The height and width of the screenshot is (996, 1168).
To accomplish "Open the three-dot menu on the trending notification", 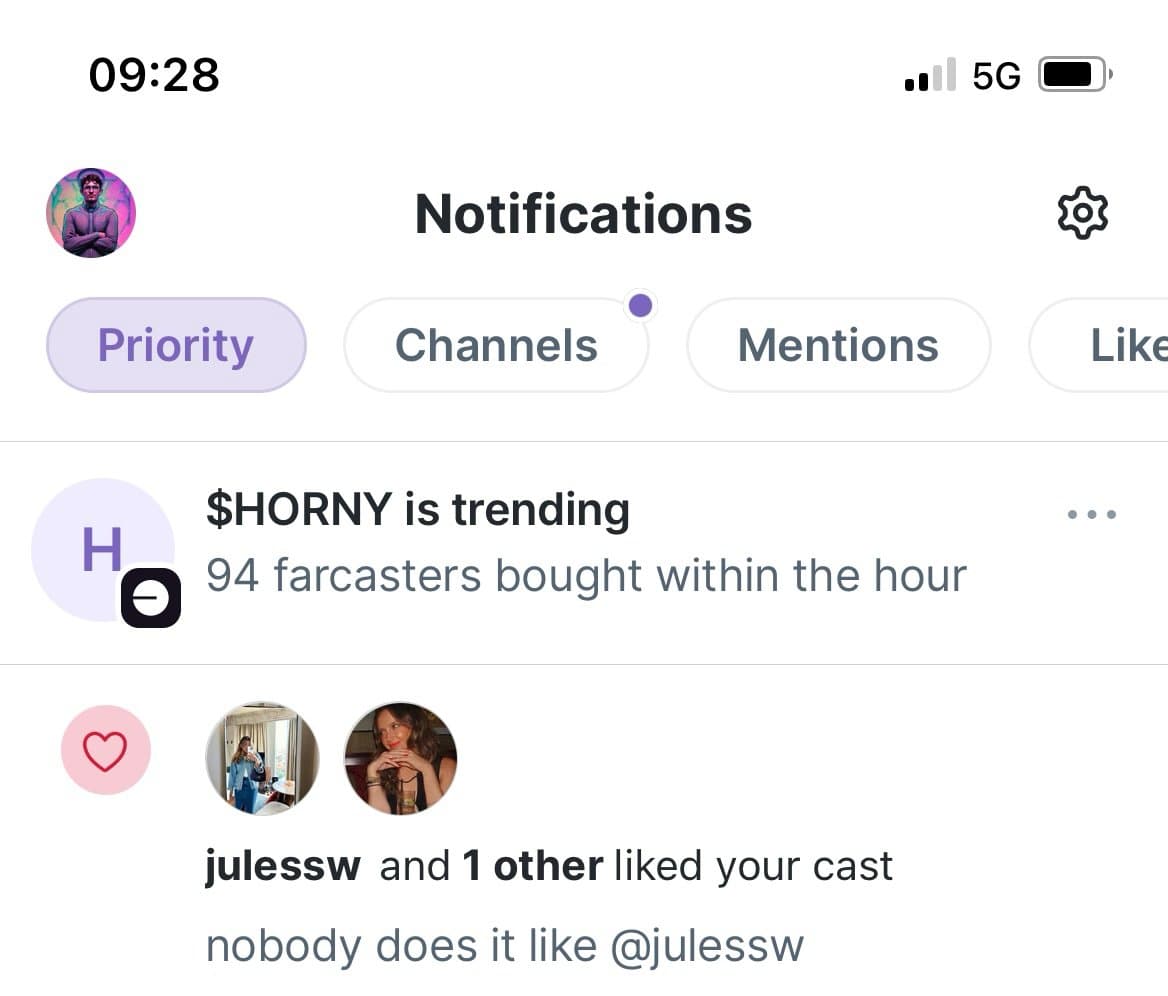I will (x=1090, y=514).
